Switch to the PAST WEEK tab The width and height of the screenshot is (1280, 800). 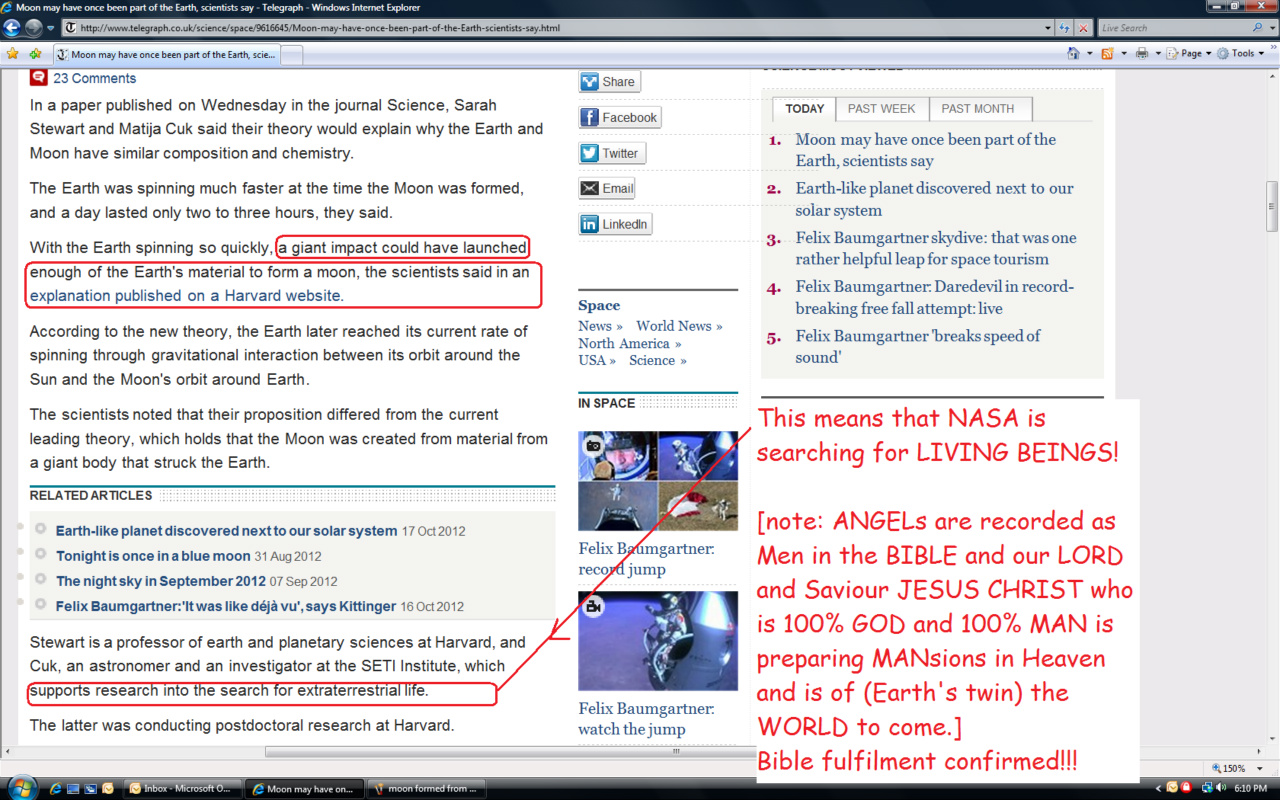click(x=881, y=109)
